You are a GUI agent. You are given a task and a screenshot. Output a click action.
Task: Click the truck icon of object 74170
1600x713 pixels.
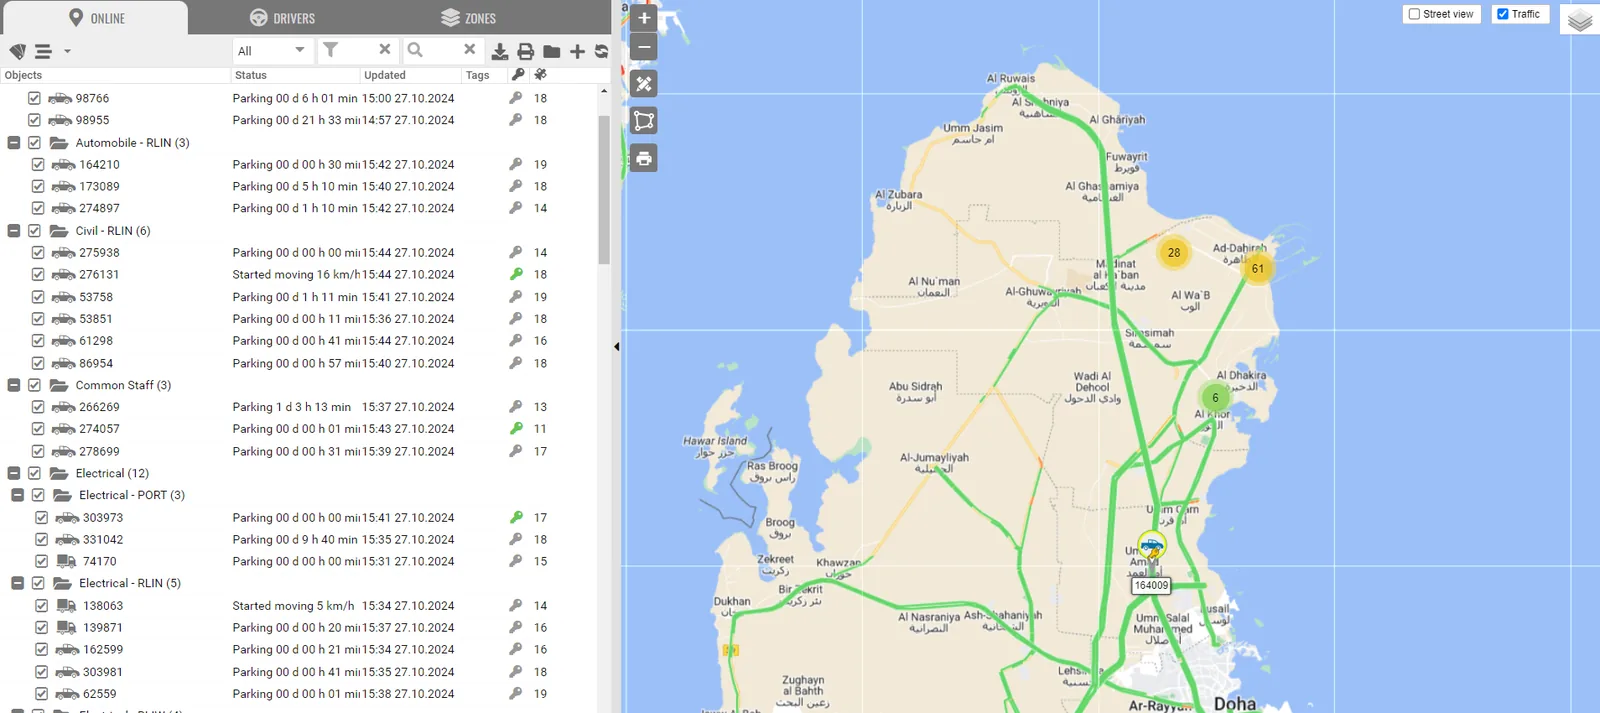pyautogui.click(x=66, y=561)
